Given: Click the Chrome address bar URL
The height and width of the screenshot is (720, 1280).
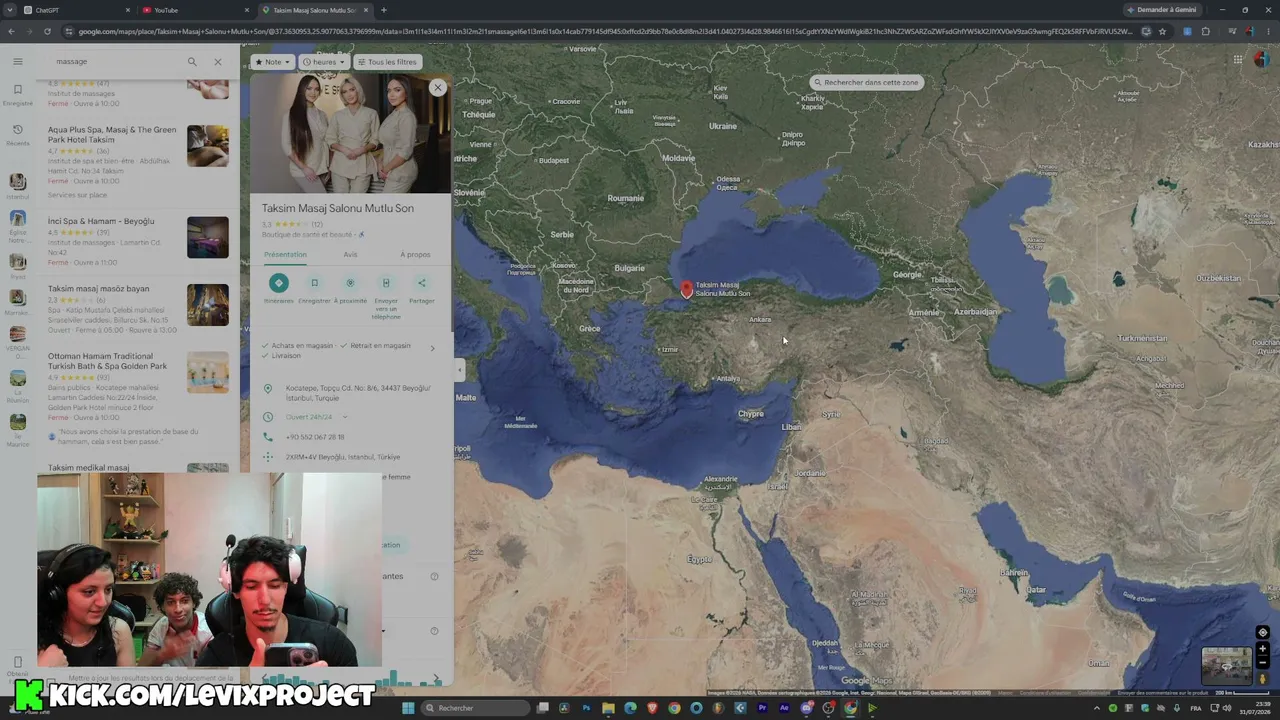Looking at the screenshot, I should (x=605, y=31).
